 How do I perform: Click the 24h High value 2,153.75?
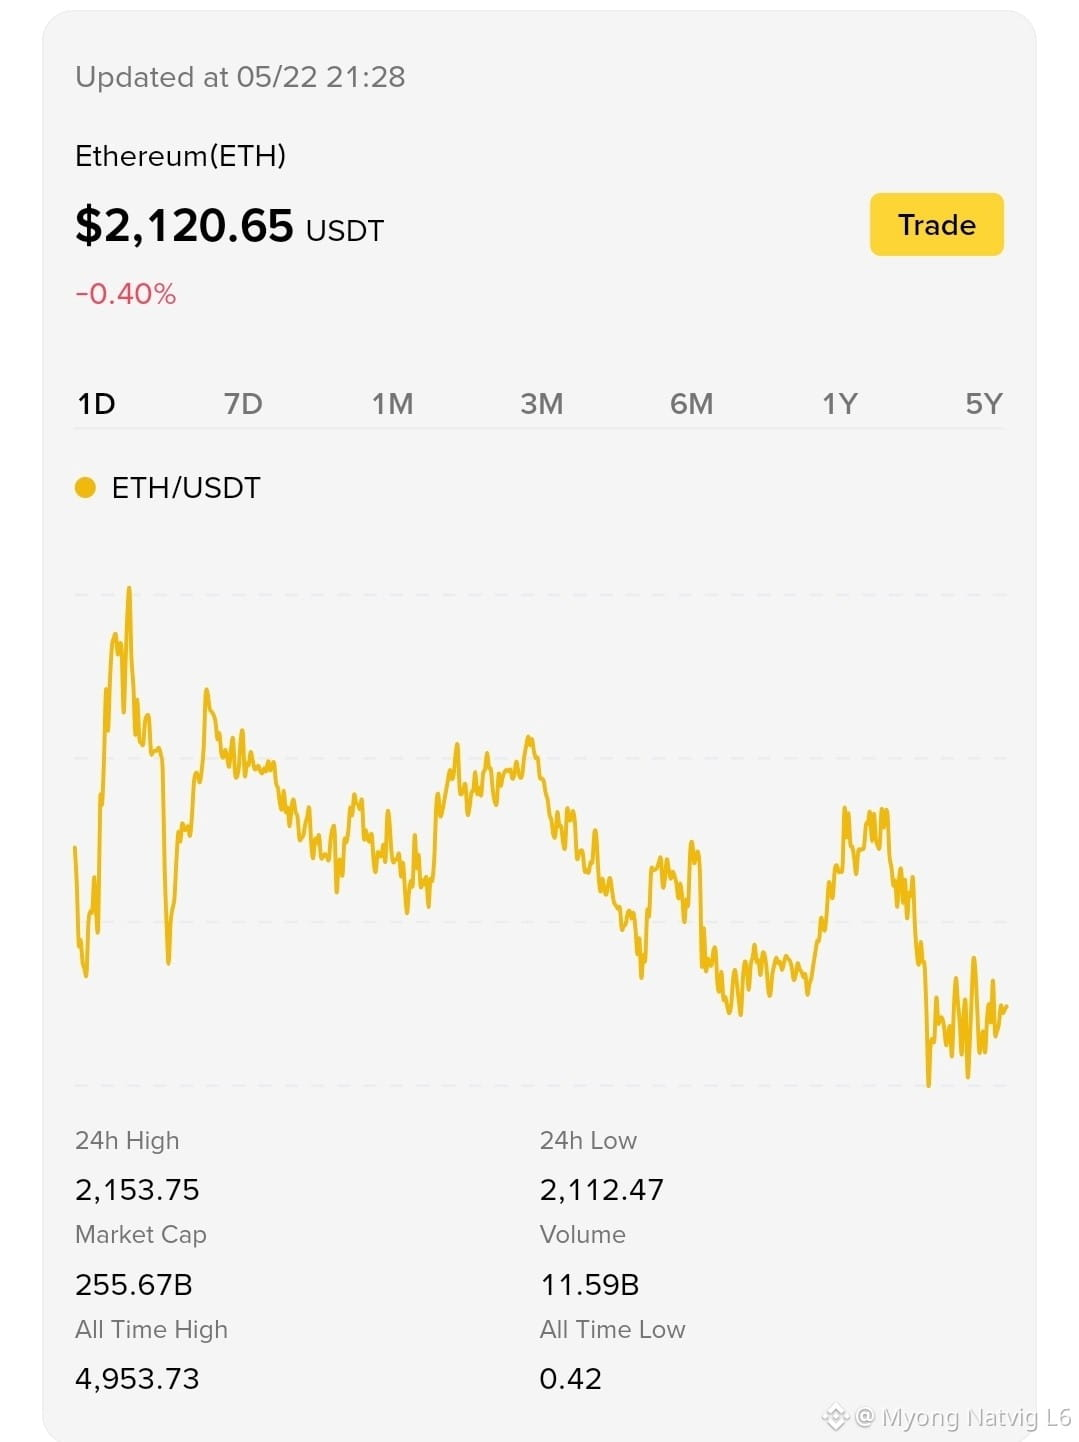coord(137,1190)
